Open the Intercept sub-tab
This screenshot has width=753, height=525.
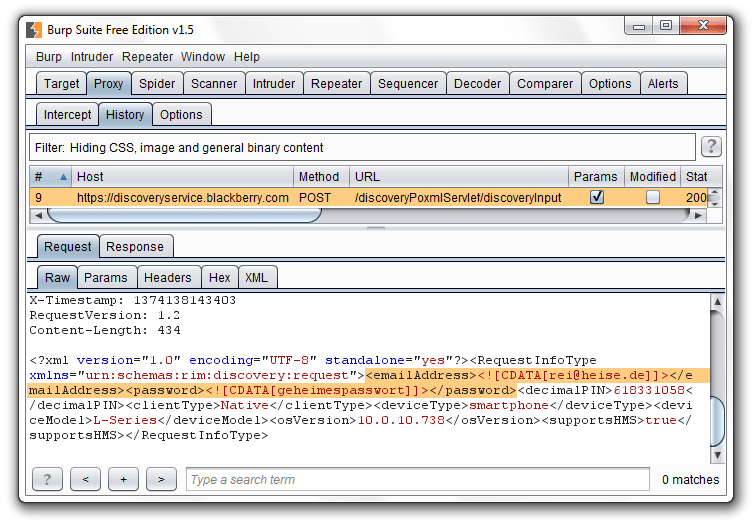coord(67,115)
